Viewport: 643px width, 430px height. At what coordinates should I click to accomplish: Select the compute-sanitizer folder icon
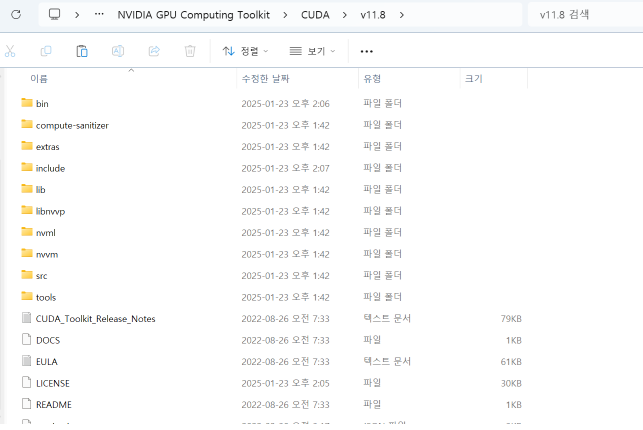click(x=27, y=124)
